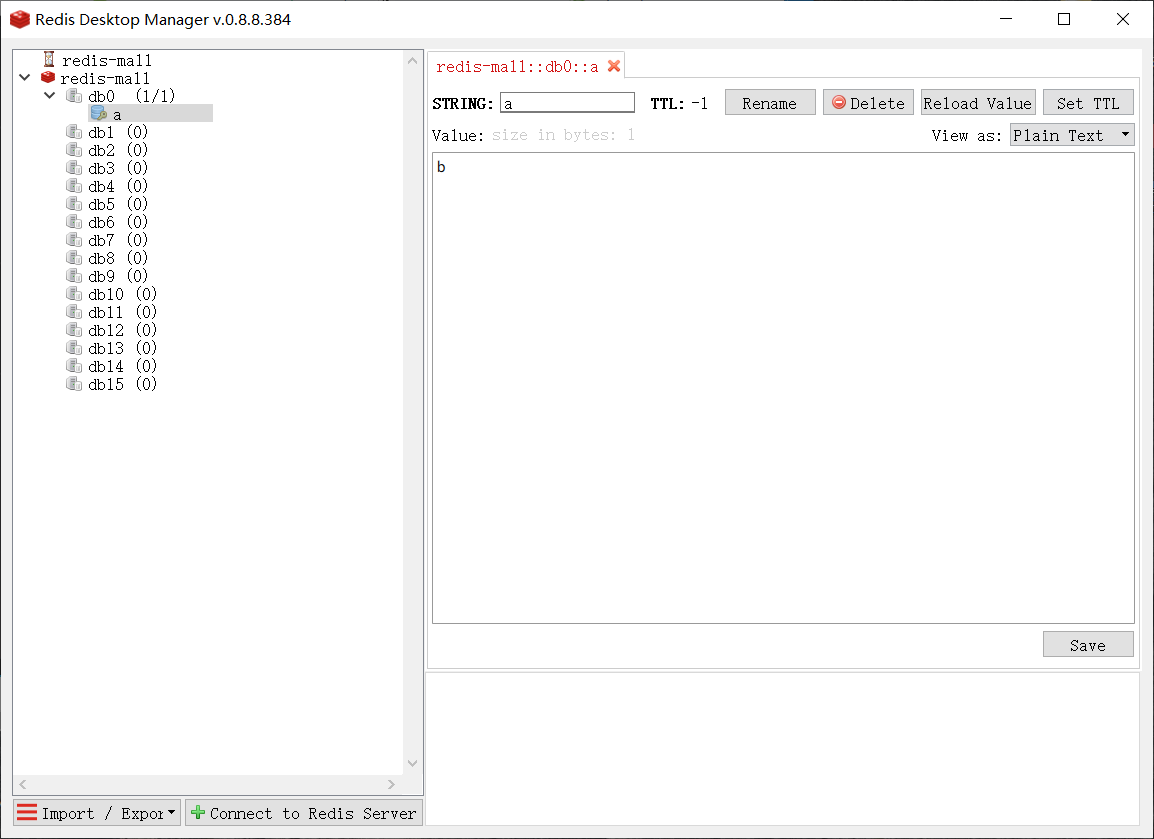Click the database icon next to db8
The height and width of the screenshot is (839, 1154).
tap(74, 258)
